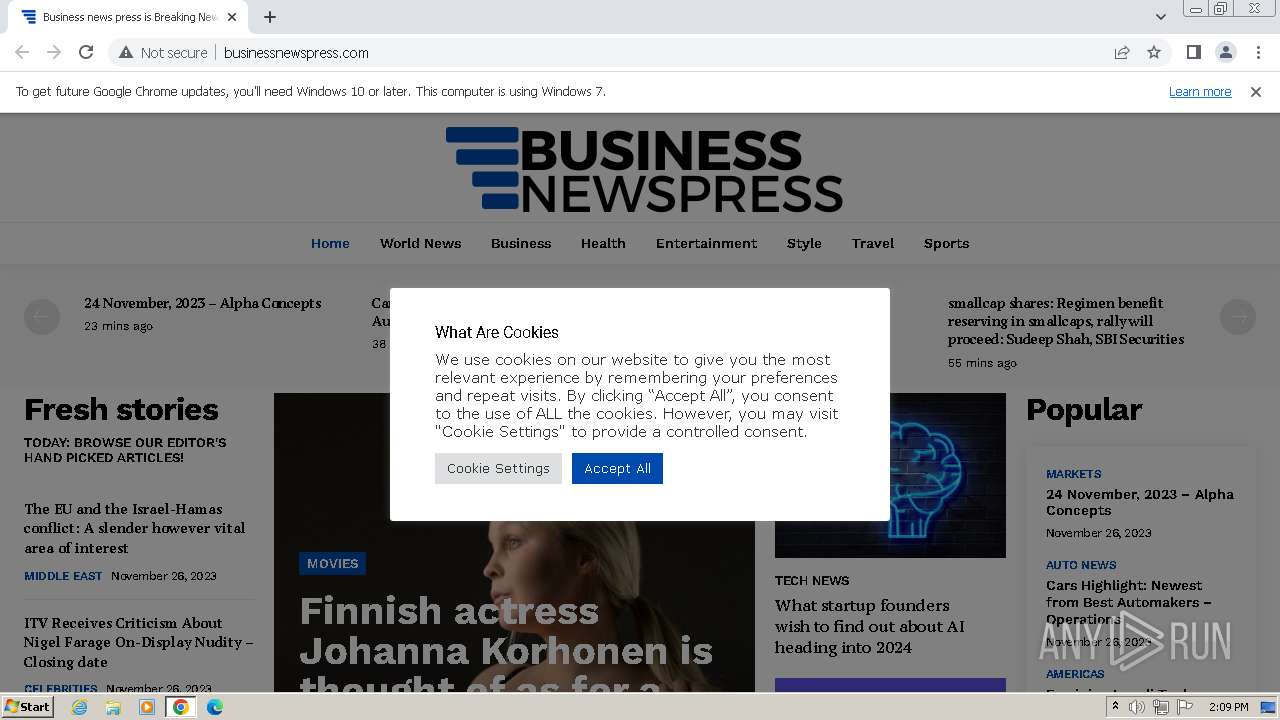Image resolution: width=1280 pixels, height=720 pixels.
Task: Show hidden system tray icons
Action: [x=1115, y=707]
